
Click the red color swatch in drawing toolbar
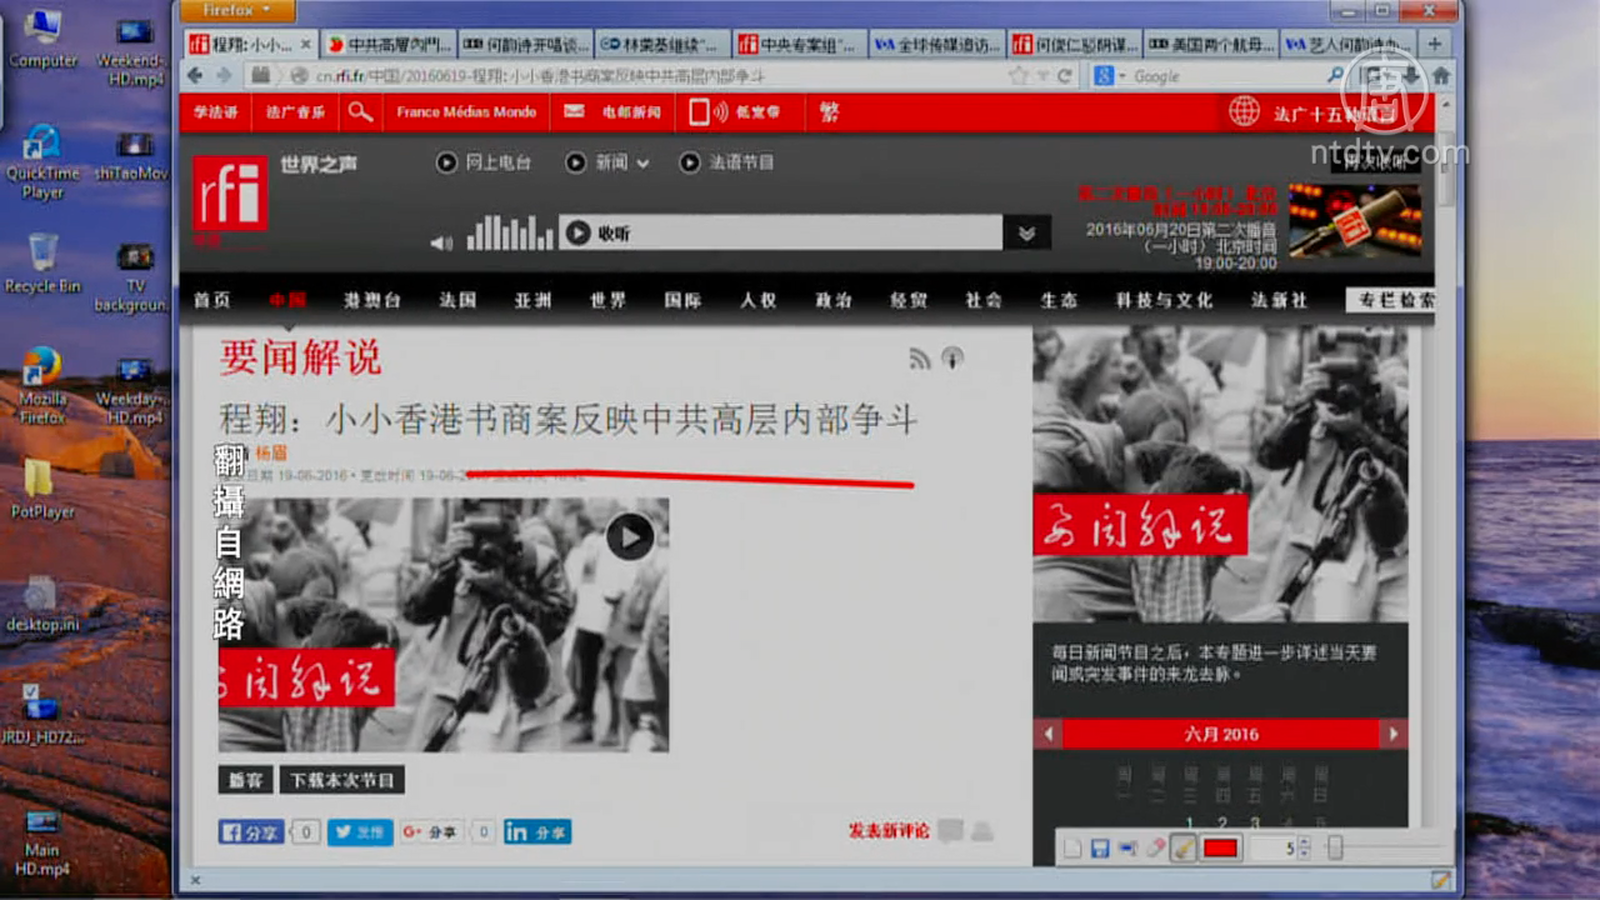click(x=1220, y=848)
